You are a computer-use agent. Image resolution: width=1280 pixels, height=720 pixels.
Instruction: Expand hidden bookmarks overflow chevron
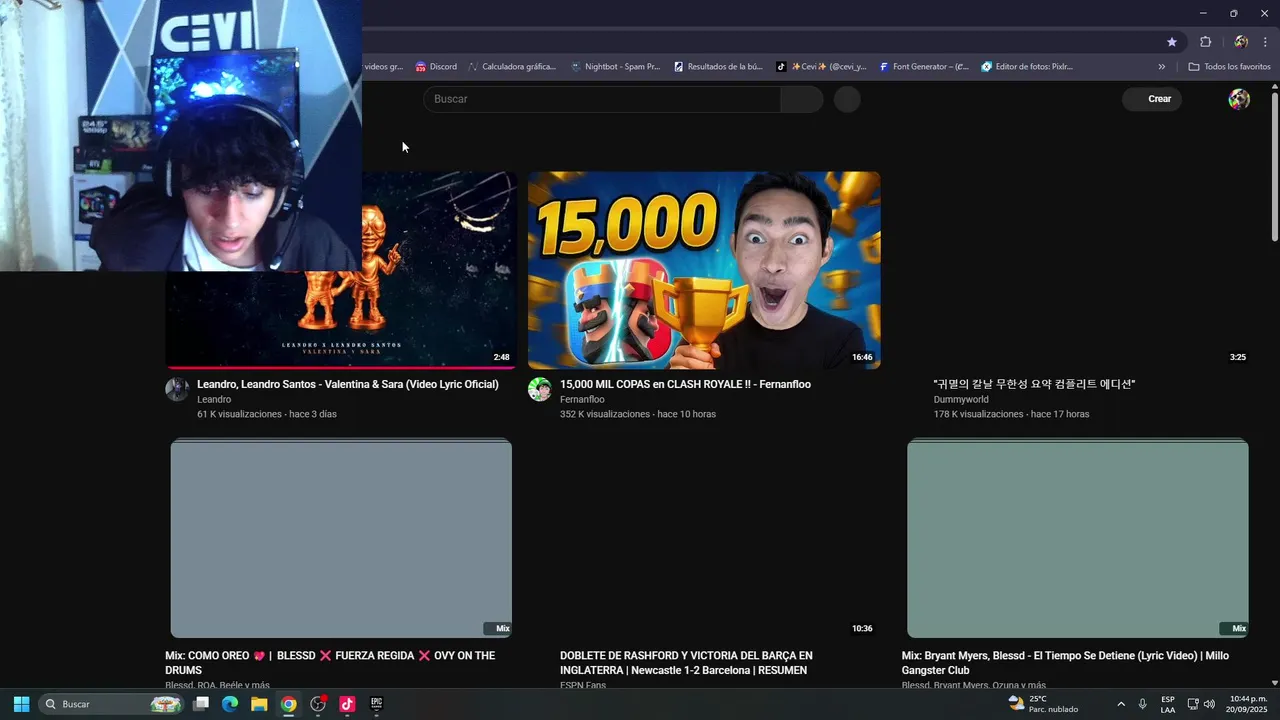click(1161, 67)
